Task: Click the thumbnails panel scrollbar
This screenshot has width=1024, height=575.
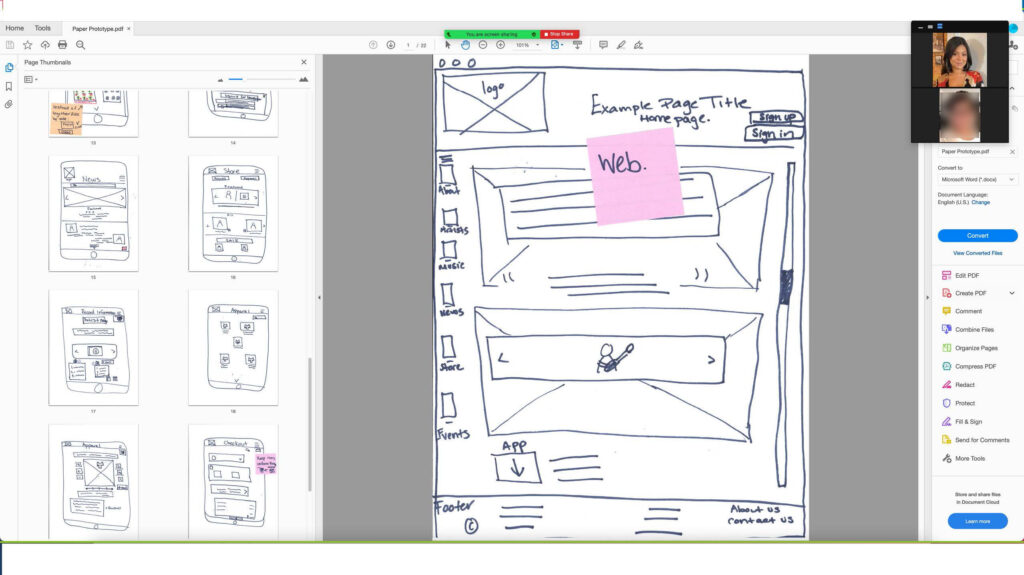Action: pyautogui.click(x=310, y=424)
